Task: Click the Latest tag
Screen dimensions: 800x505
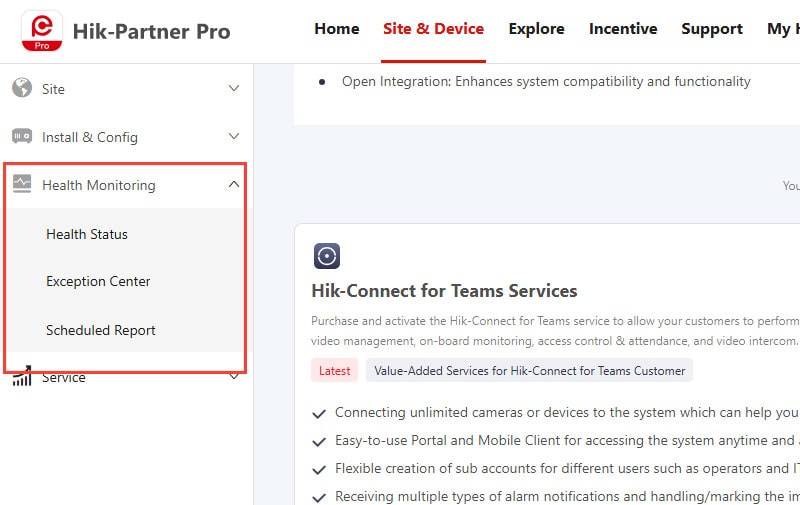Action: point(334,371)
